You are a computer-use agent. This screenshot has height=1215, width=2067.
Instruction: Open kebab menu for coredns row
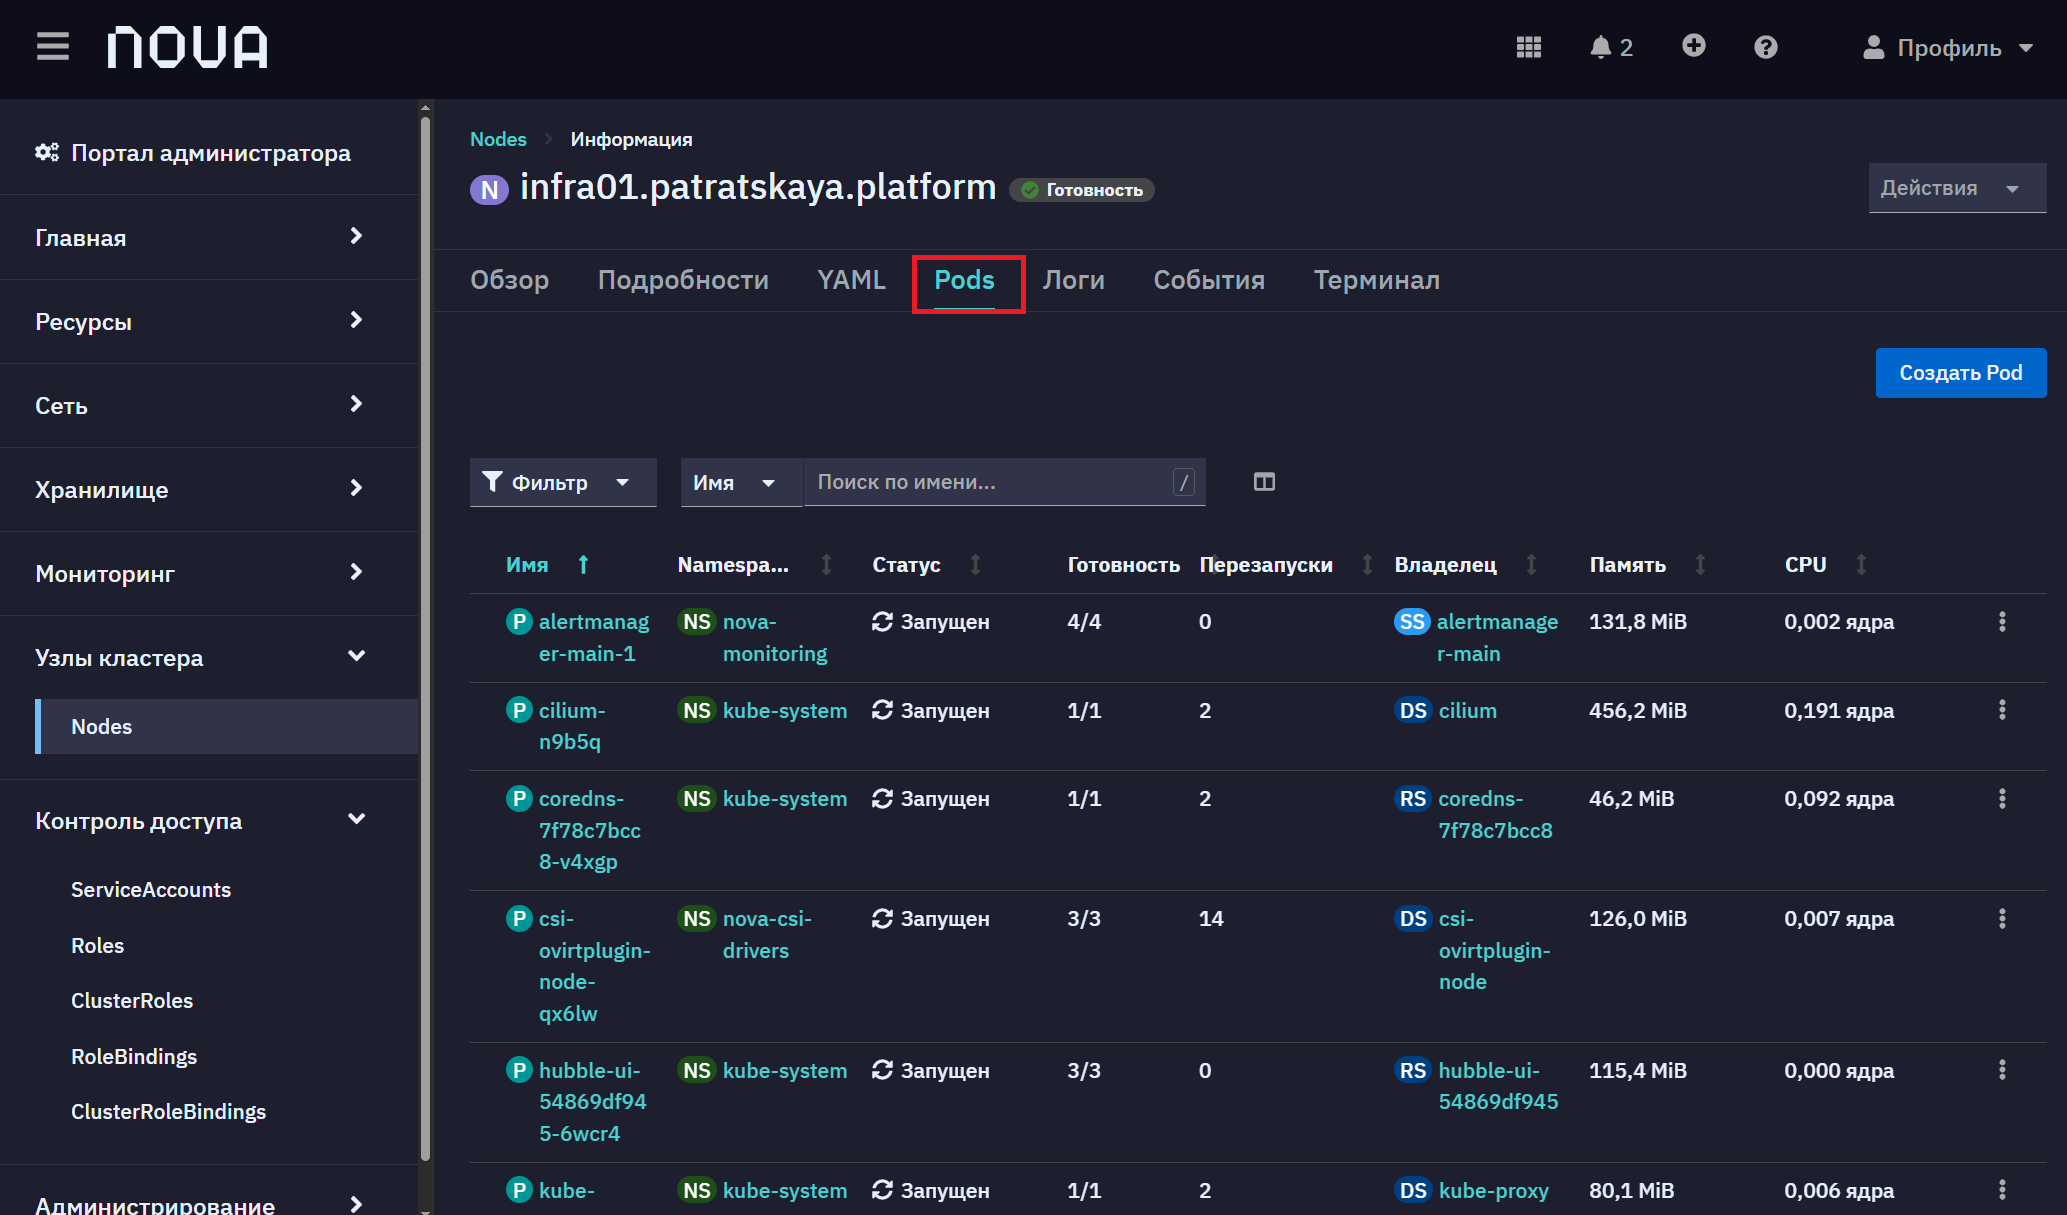click(x=2002, y=798)
